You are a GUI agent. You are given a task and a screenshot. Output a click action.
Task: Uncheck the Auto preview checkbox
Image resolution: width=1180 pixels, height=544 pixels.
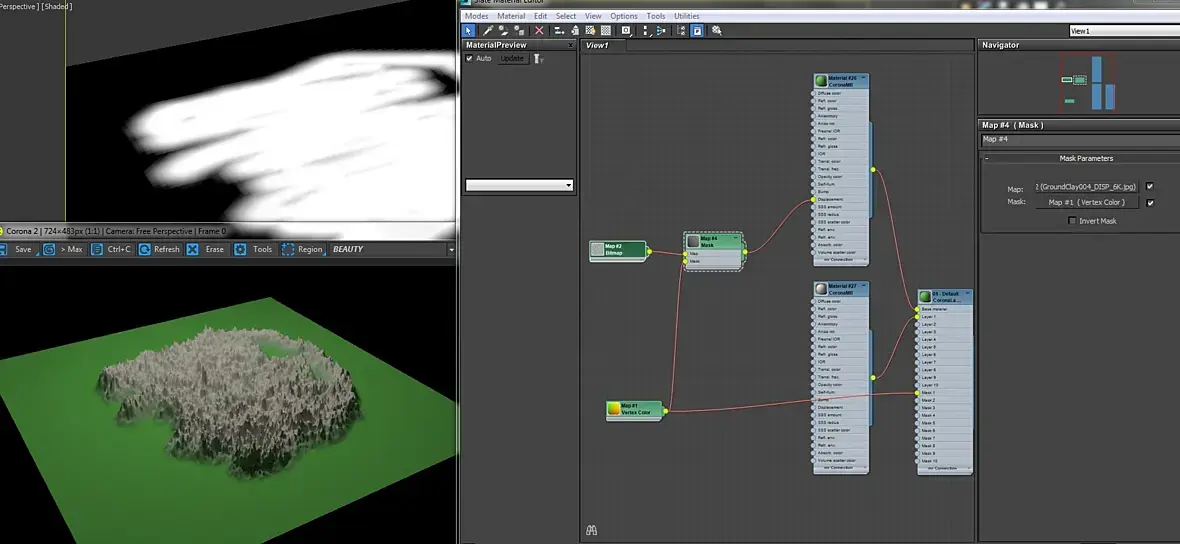pos(470,59)
